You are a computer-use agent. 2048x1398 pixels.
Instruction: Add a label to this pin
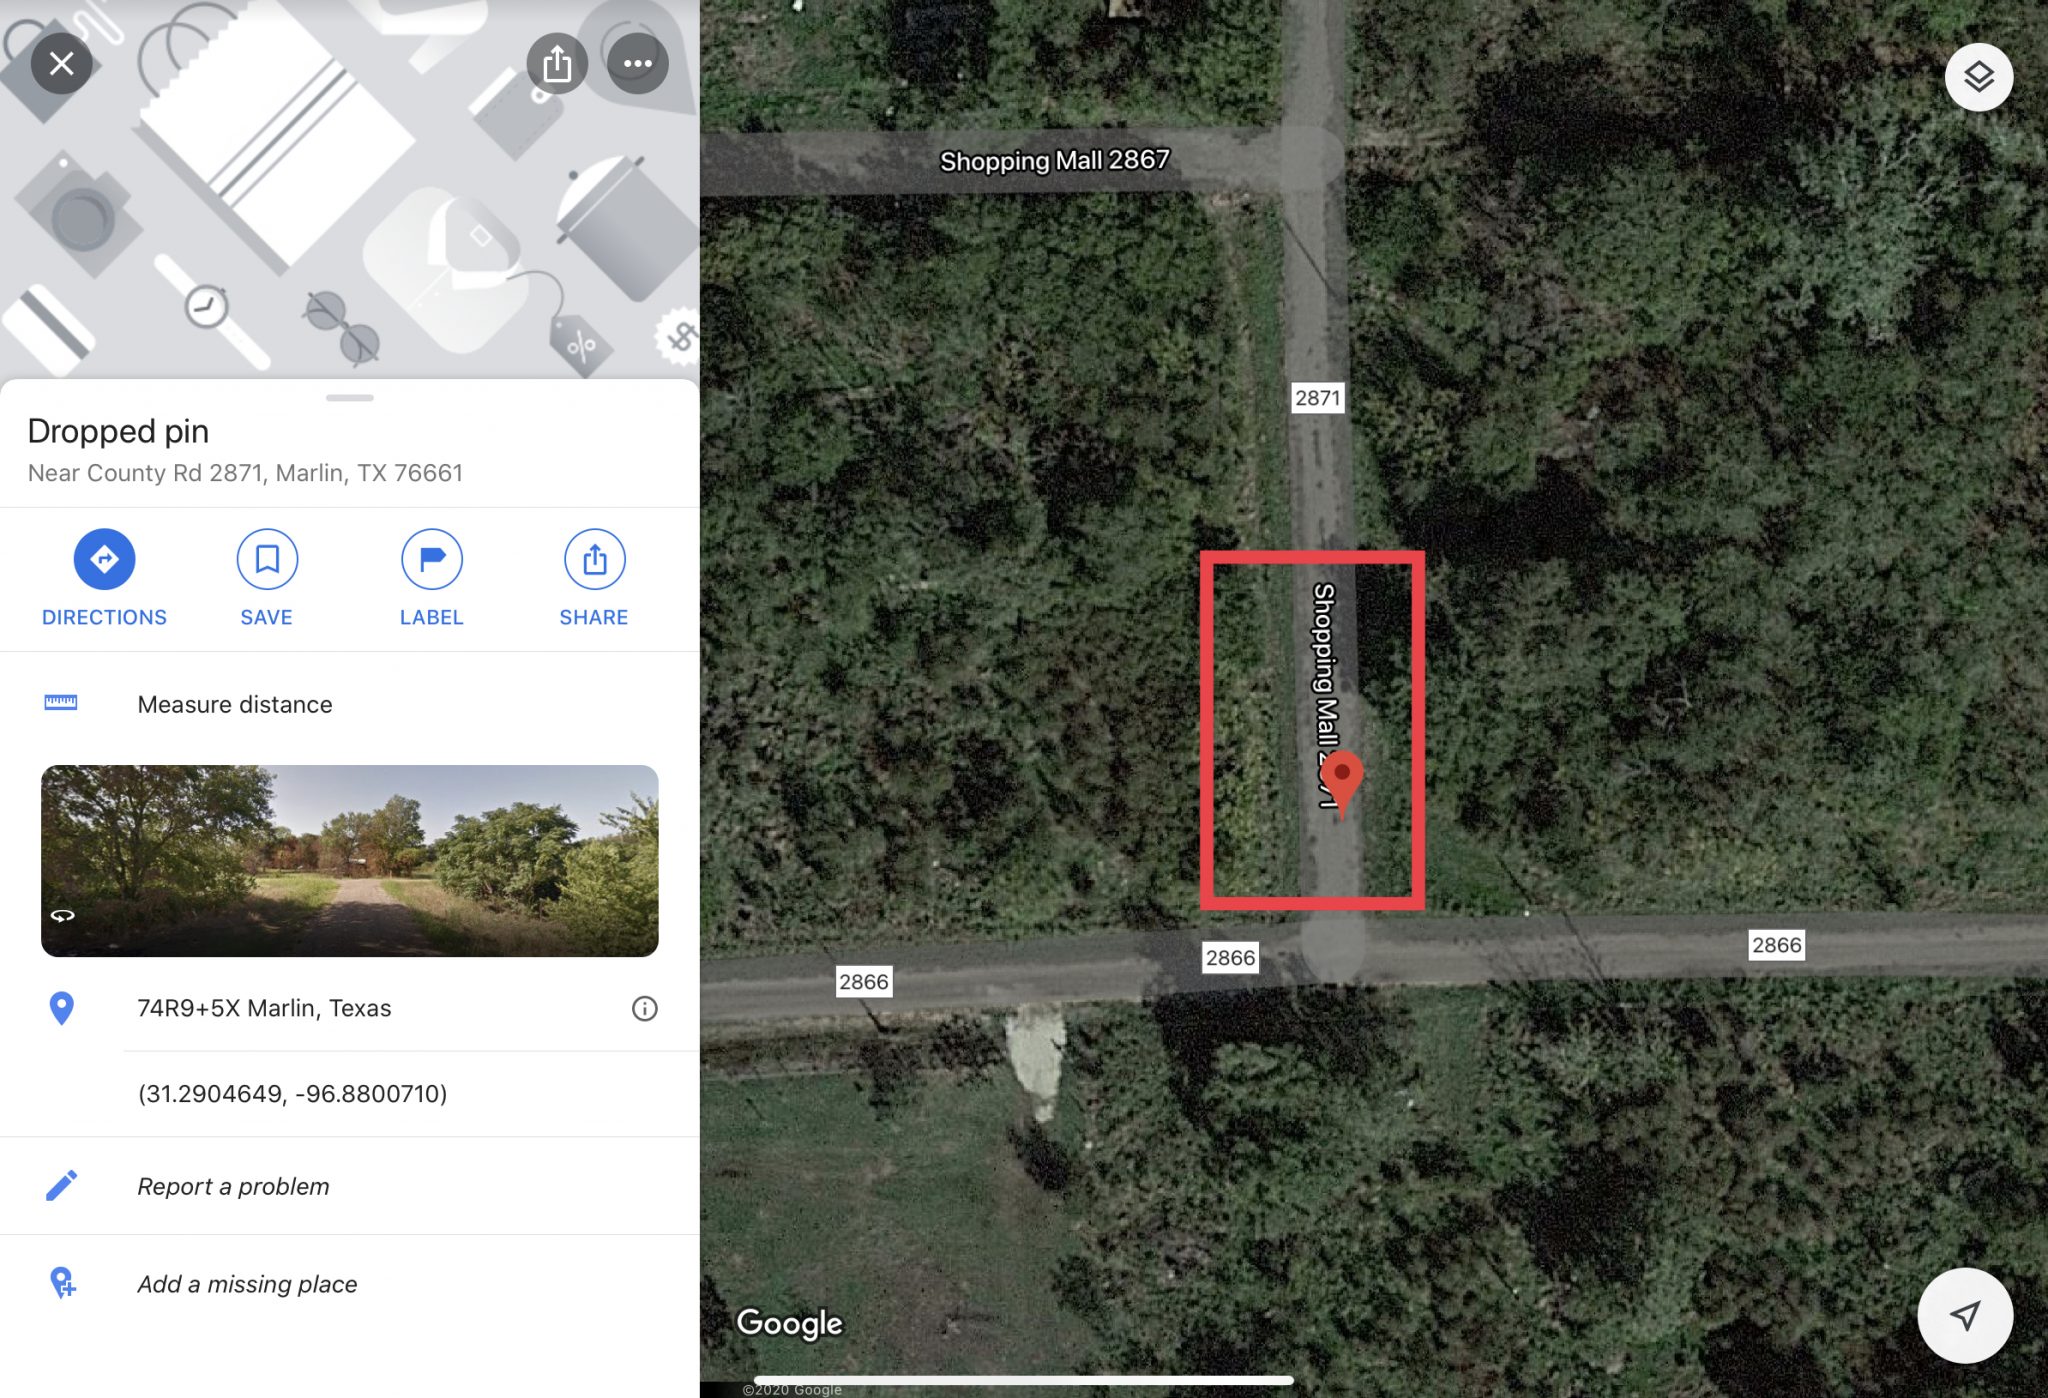point(431,579)
